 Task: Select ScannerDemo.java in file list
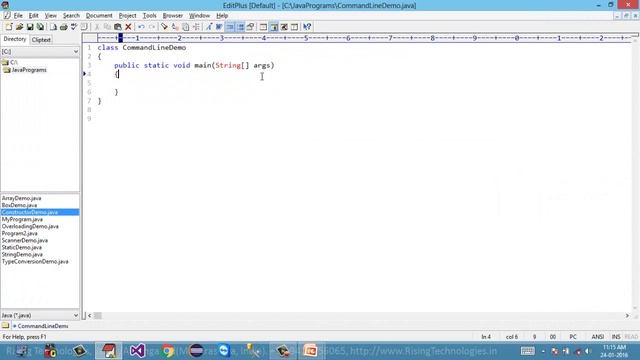(x=24, y=240)
